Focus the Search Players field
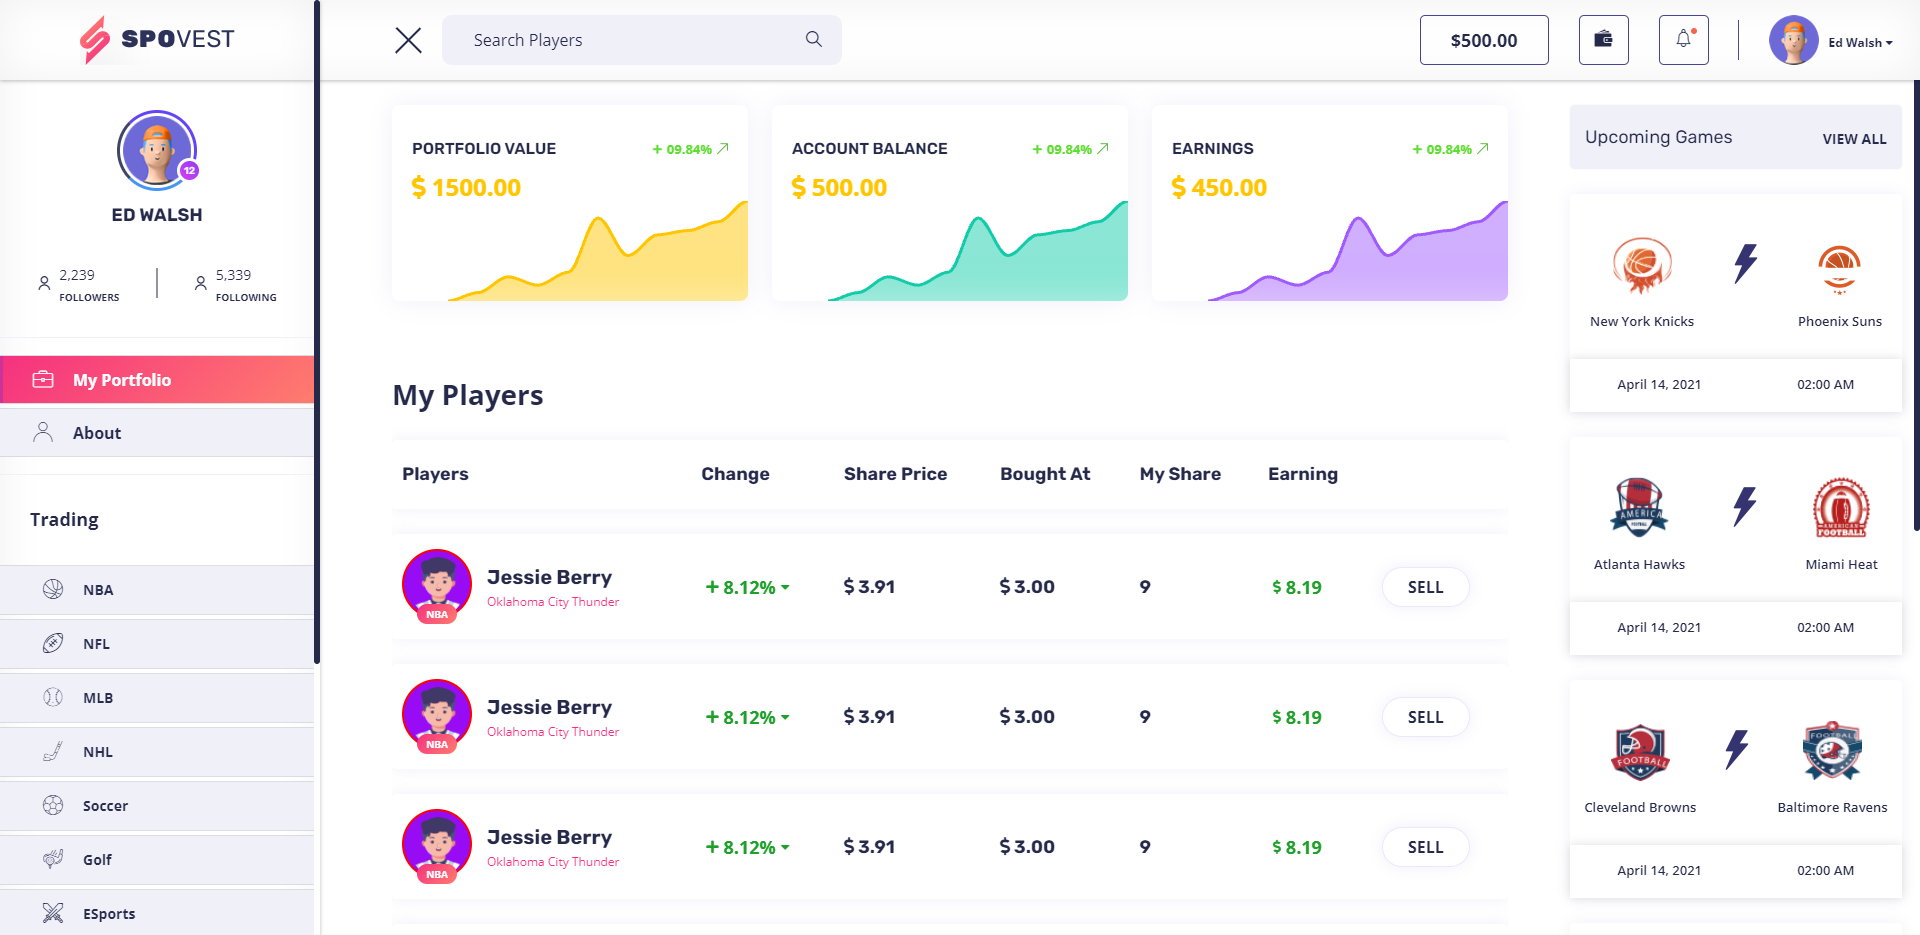The image size is (1920, 935). click(x=642, y=40)
